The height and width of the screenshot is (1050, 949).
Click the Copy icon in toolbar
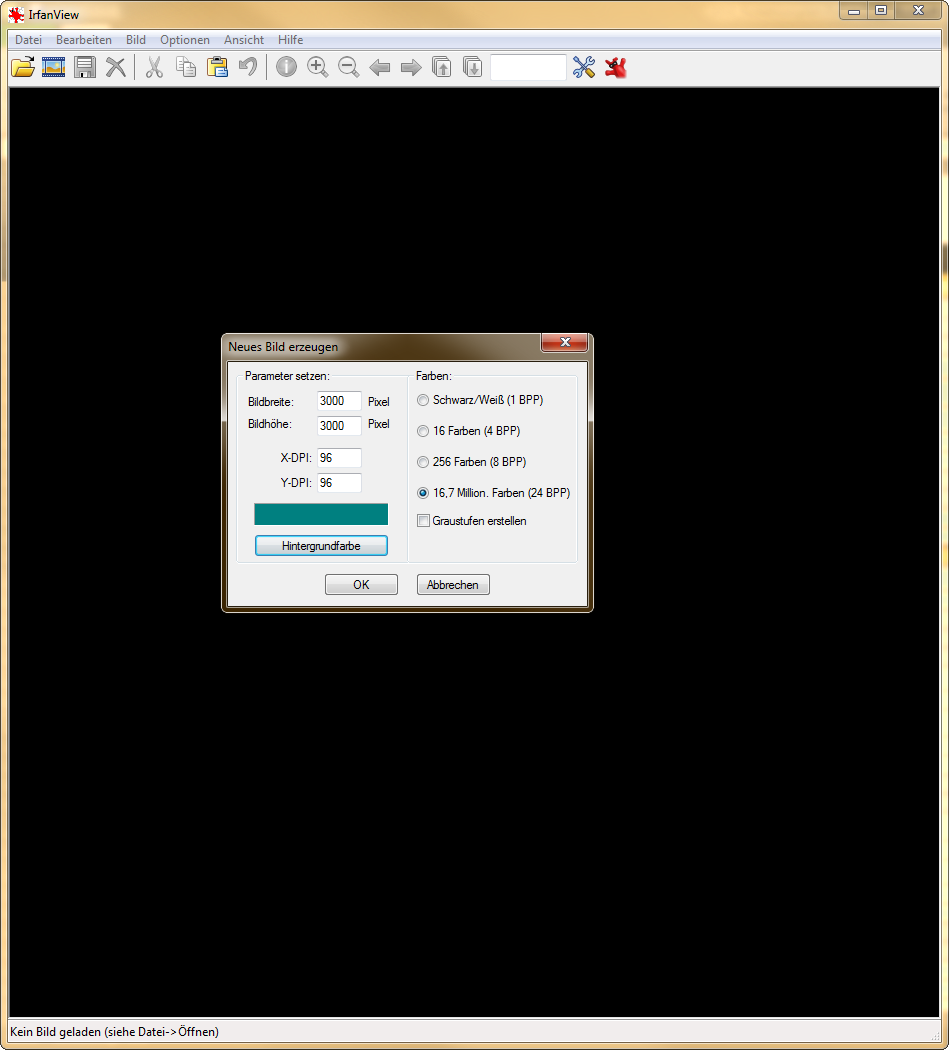point(186,67)
